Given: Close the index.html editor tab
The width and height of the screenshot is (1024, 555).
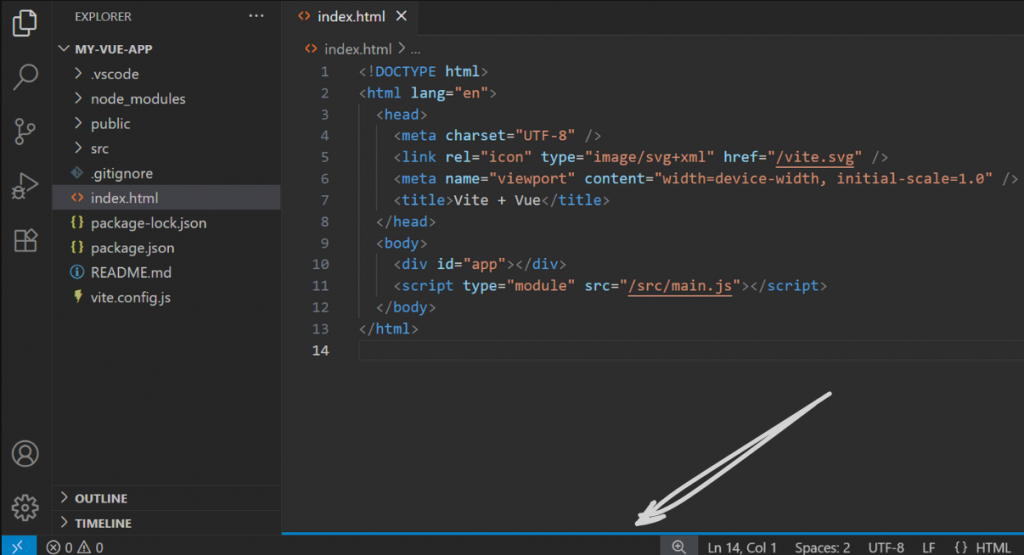Looking at the screenshot, I should [401, 16].
